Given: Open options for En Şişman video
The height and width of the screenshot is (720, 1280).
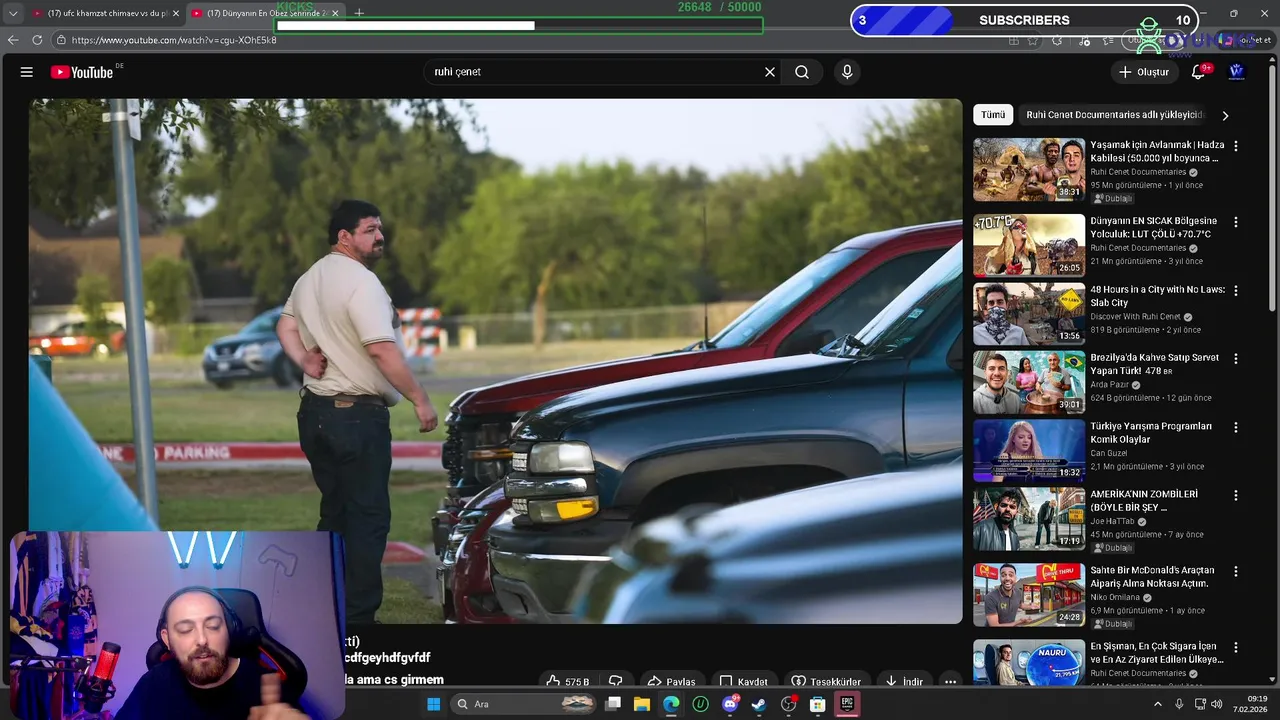Looking at the screenshot, I should click(1236, 647).
